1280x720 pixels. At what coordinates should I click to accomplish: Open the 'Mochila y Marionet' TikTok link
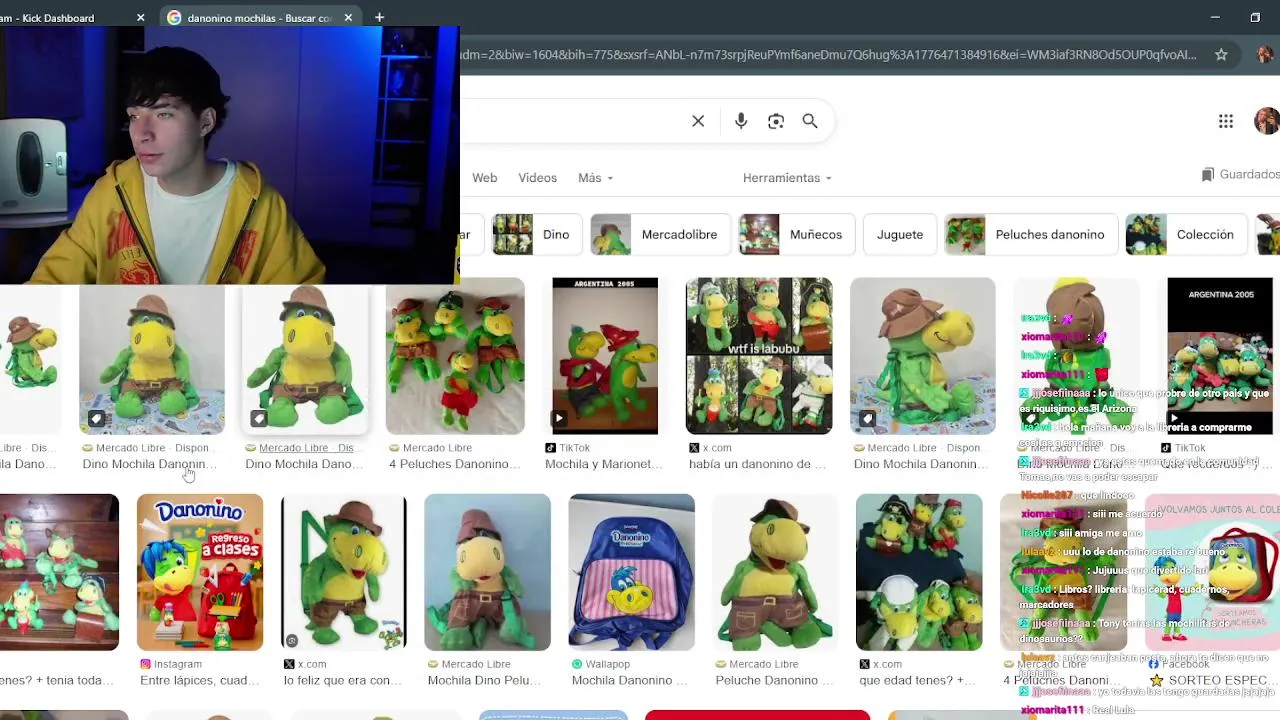[604, 464]
